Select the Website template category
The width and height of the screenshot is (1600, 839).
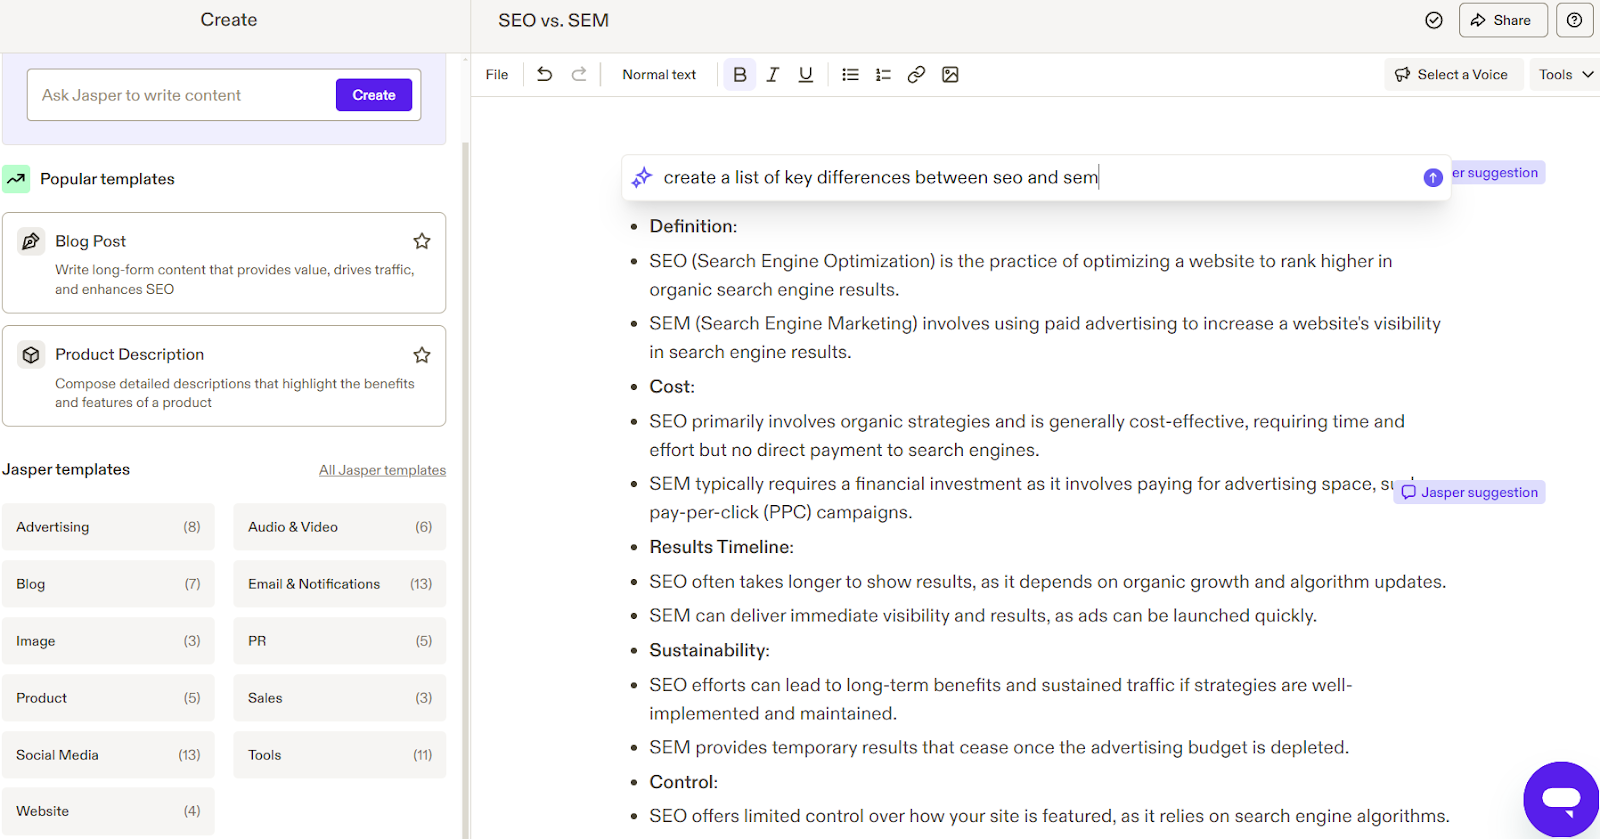(x=108, y=811)
